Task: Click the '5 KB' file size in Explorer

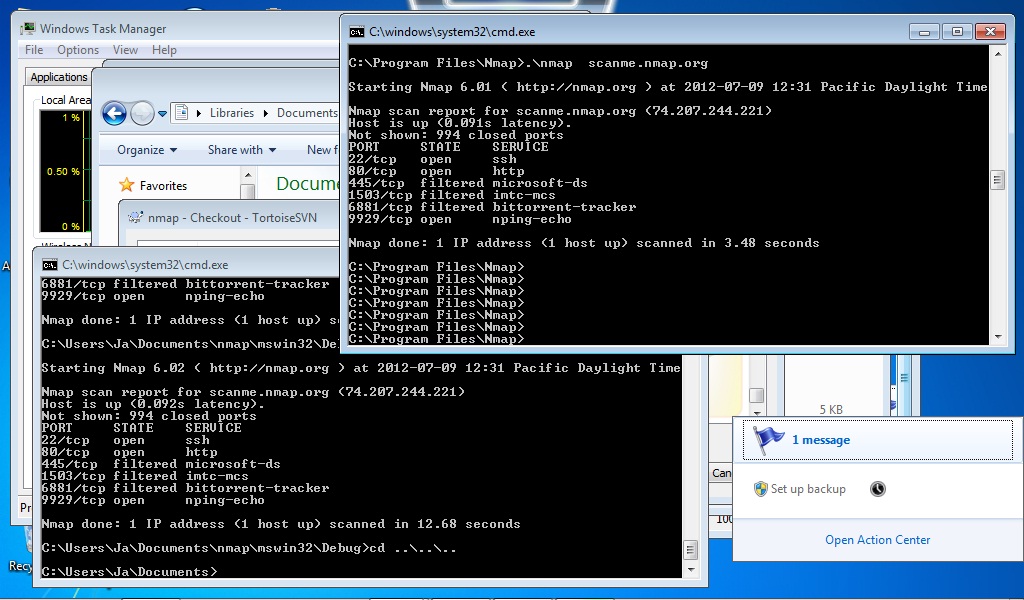Action: pyautogui.click(x=831, y=410)
